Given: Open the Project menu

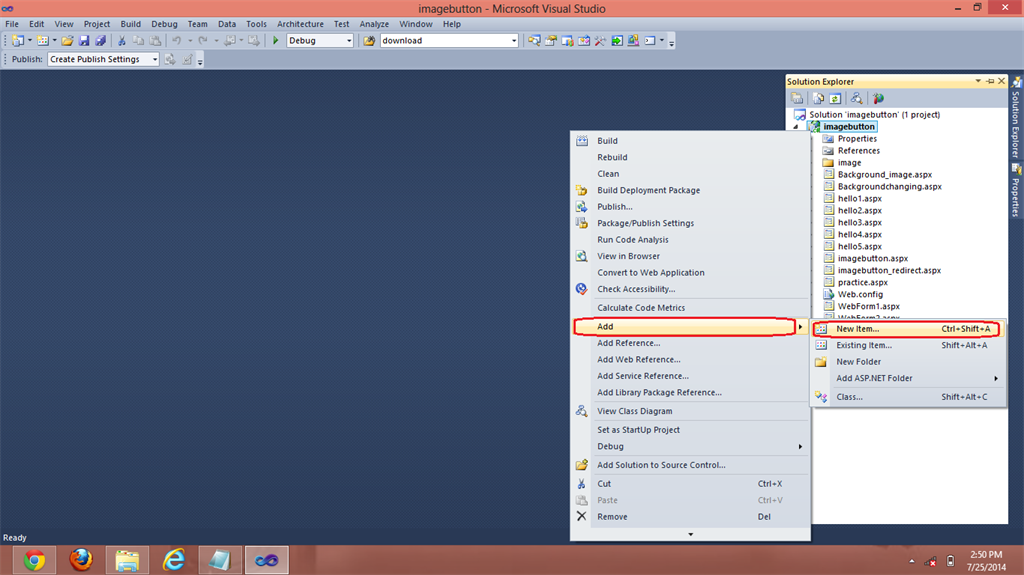Looking at the screenshot, I should tap(97, 24).
